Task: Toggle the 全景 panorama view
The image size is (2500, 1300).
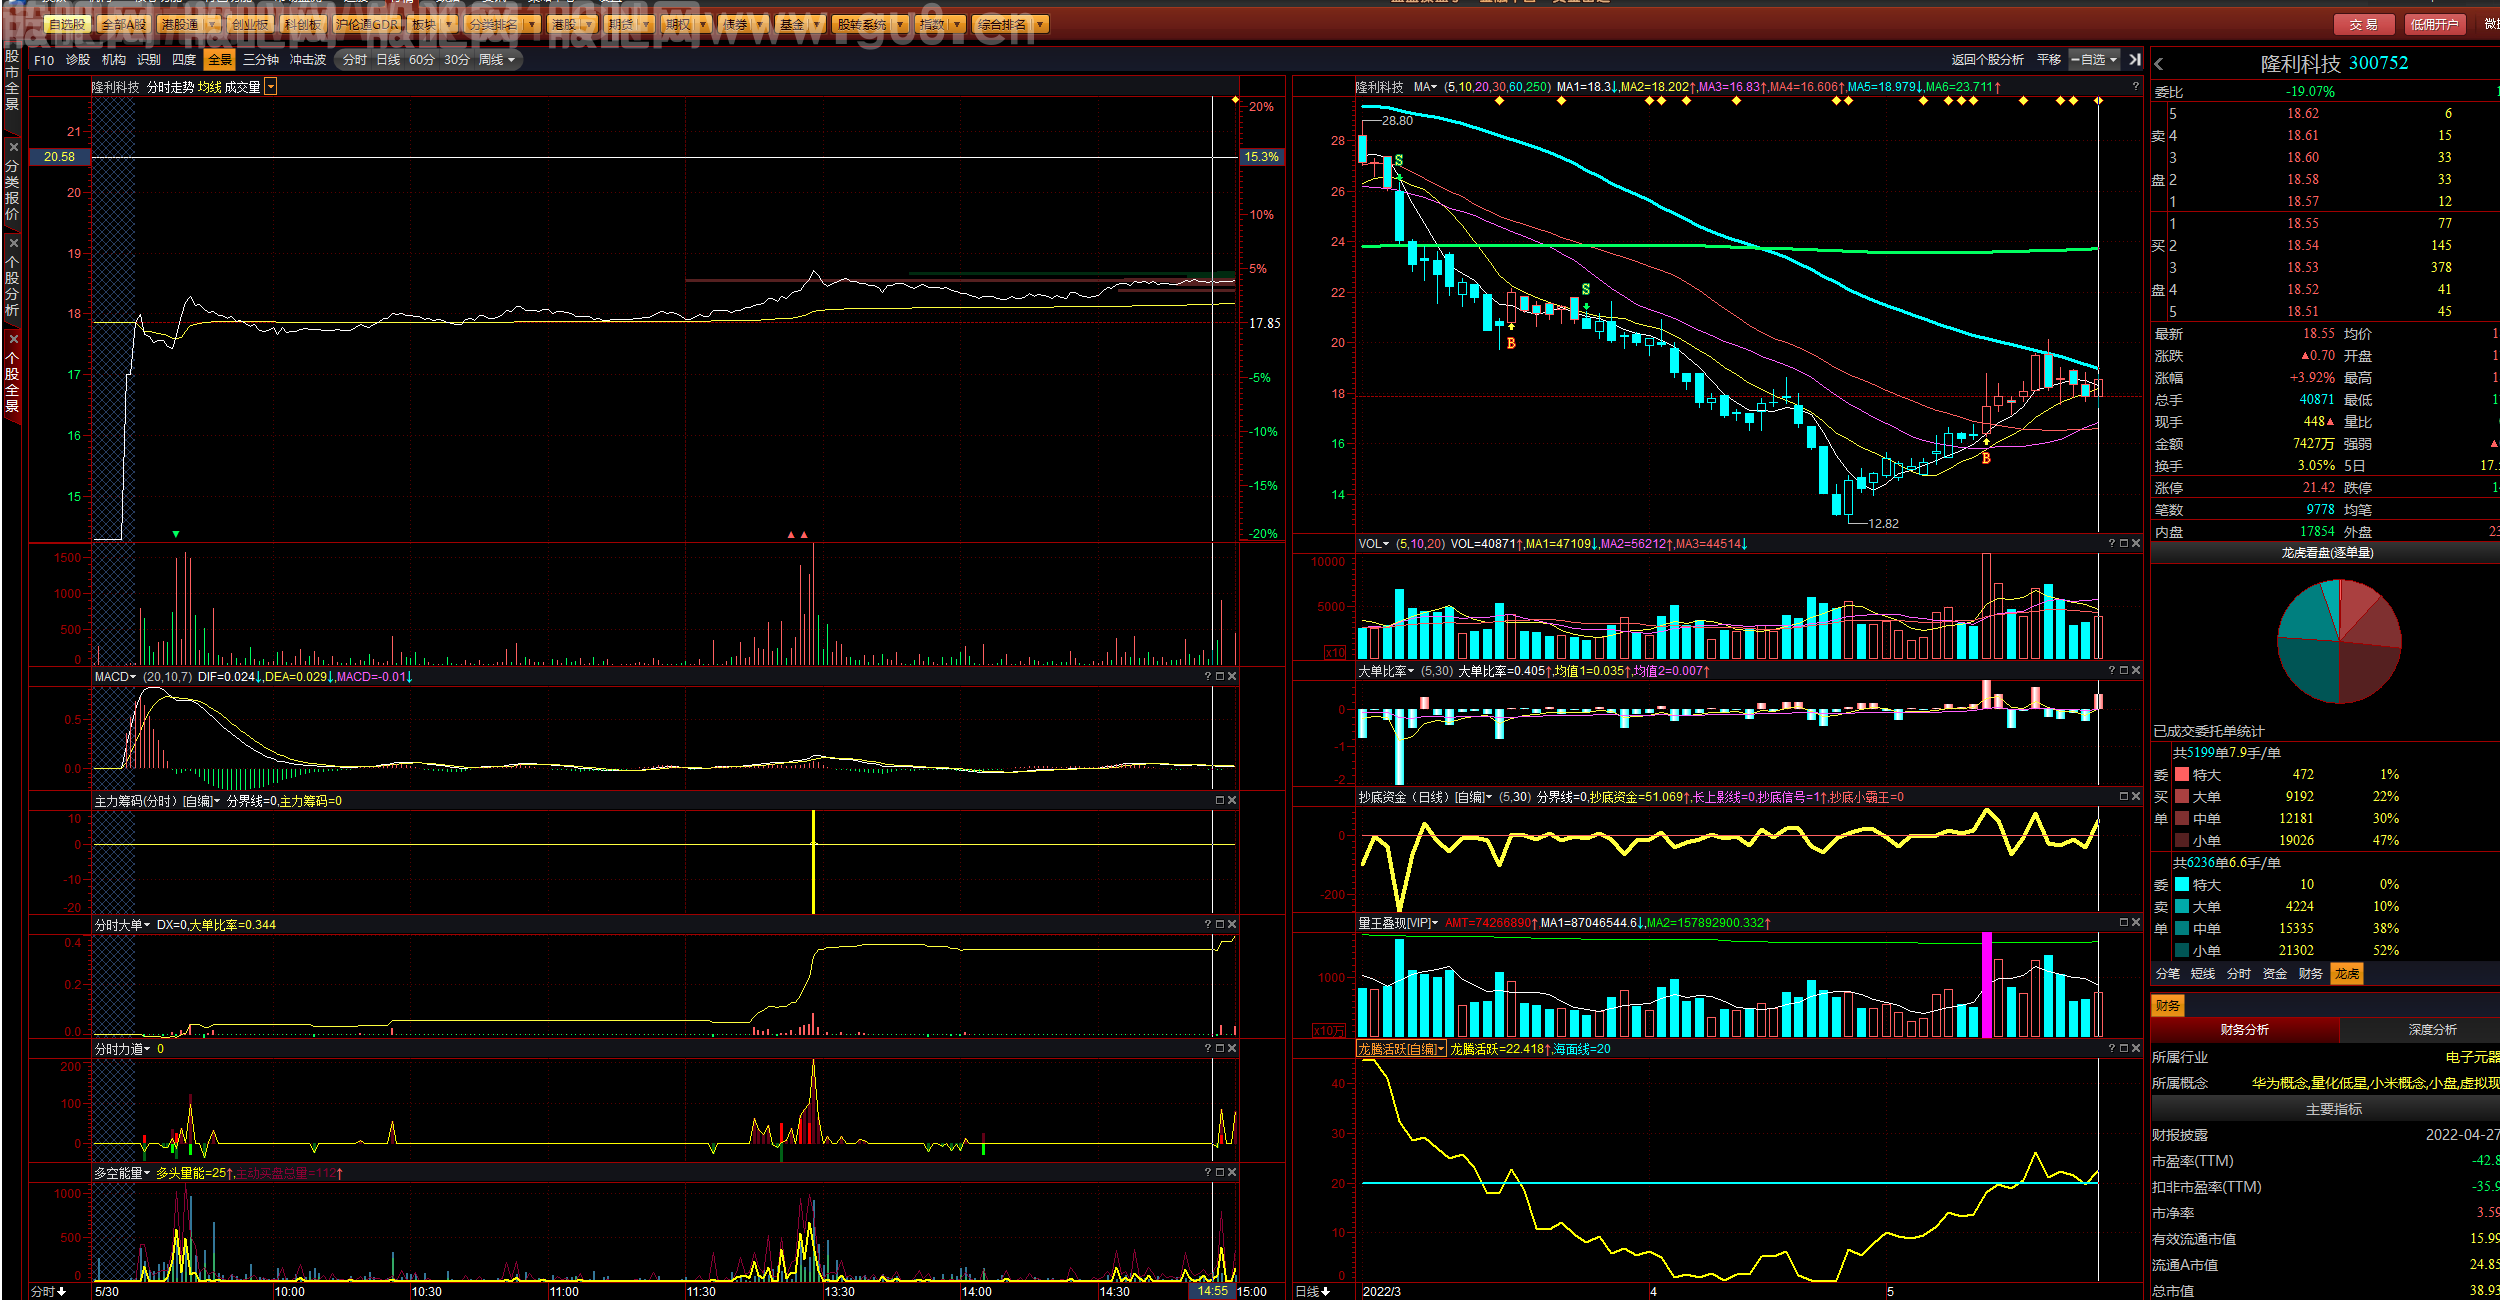Action: pyautogui.click(x=220, y=60)
